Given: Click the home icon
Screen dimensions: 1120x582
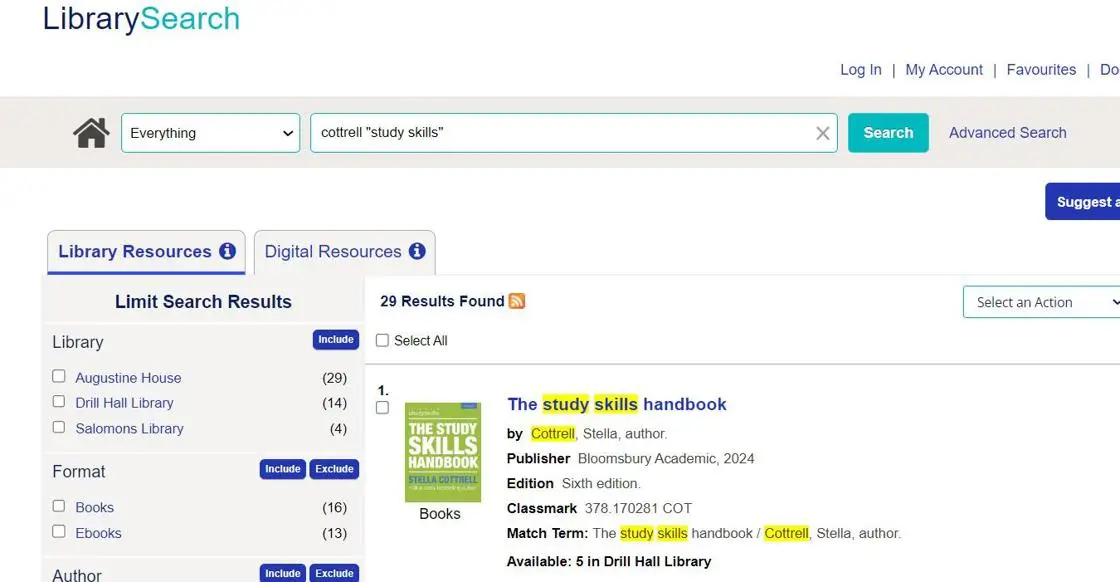Looking at the screenshot, I should [91, 133].
